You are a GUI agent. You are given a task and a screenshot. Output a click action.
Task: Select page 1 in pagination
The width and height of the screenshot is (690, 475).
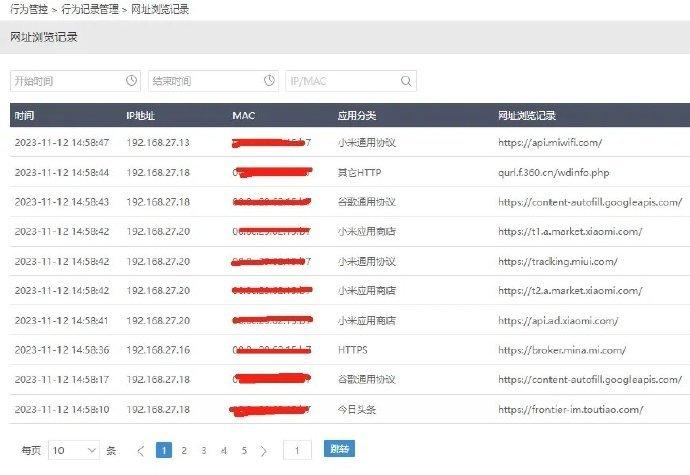point(164,450)
